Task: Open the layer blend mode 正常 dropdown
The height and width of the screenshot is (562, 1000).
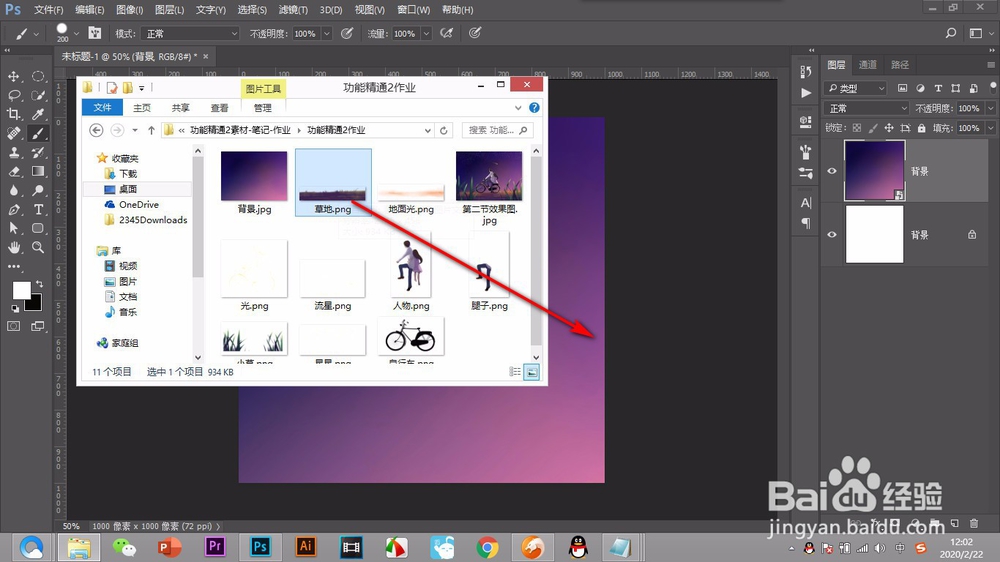Action: click(x=866, y=108)
